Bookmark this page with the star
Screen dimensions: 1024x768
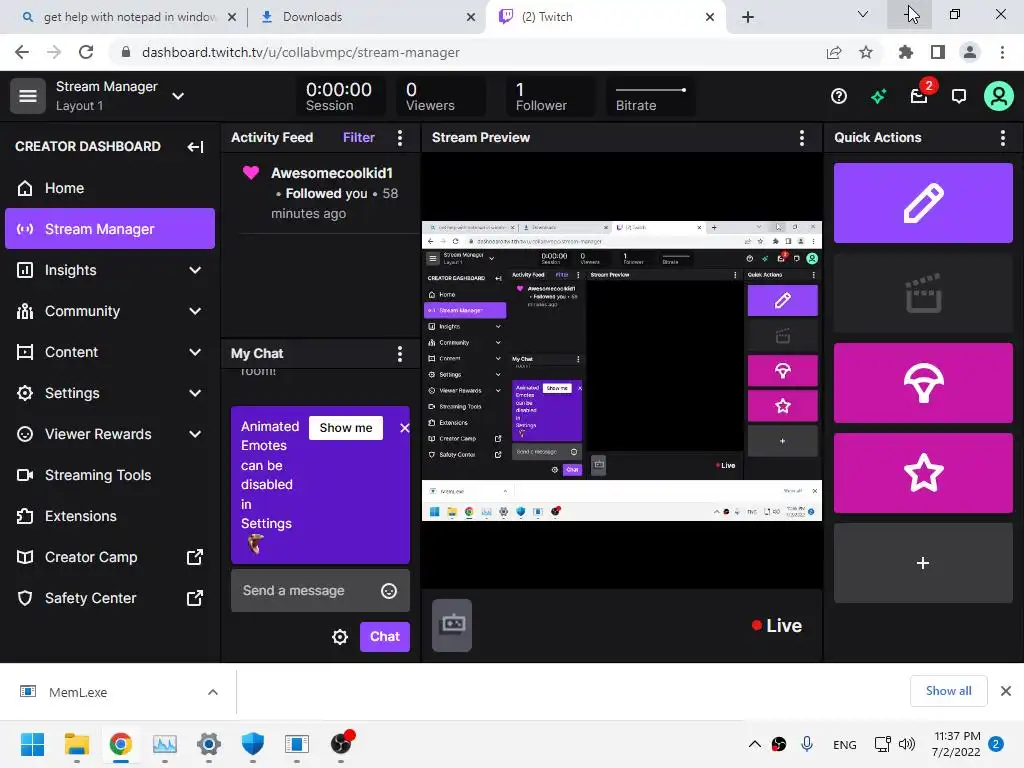[x=866, y=52]
